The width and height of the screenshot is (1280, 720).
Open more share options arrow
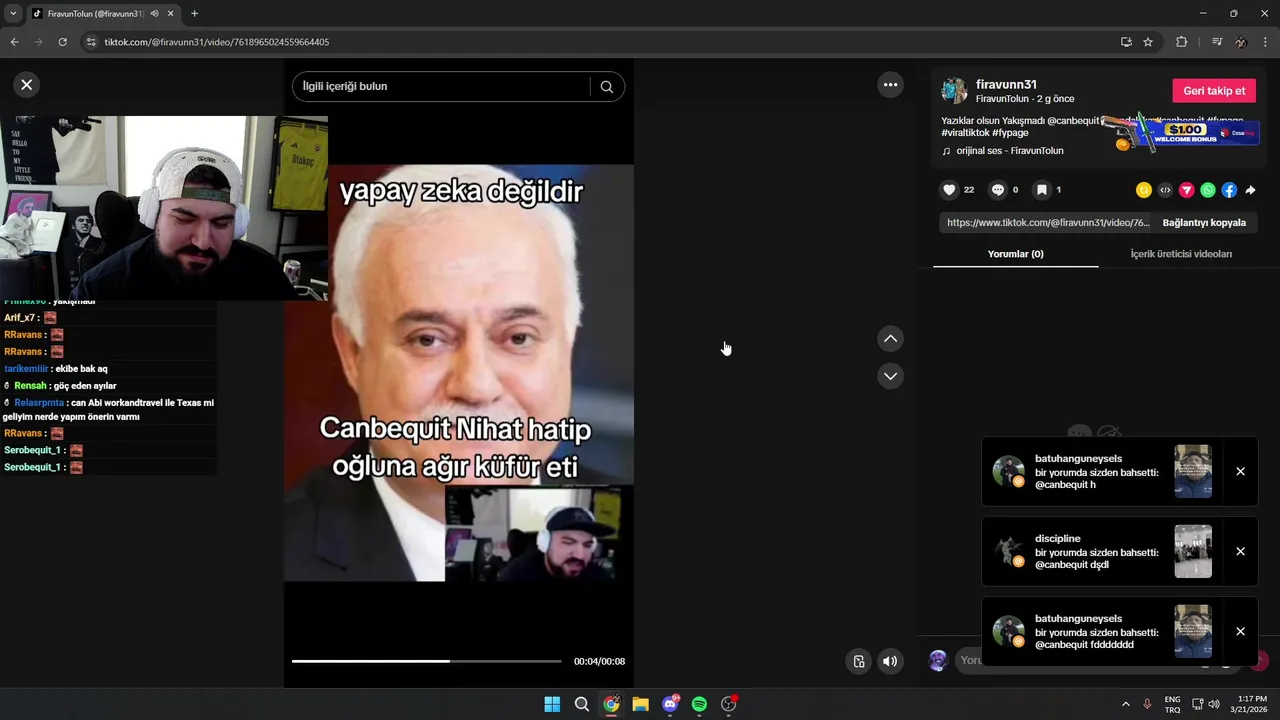(1250, 190)
